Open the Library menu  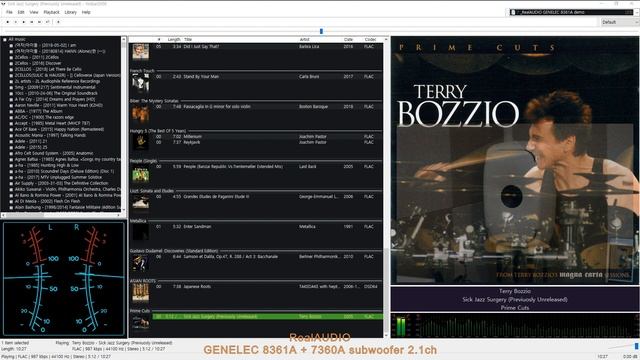(71, 12)
